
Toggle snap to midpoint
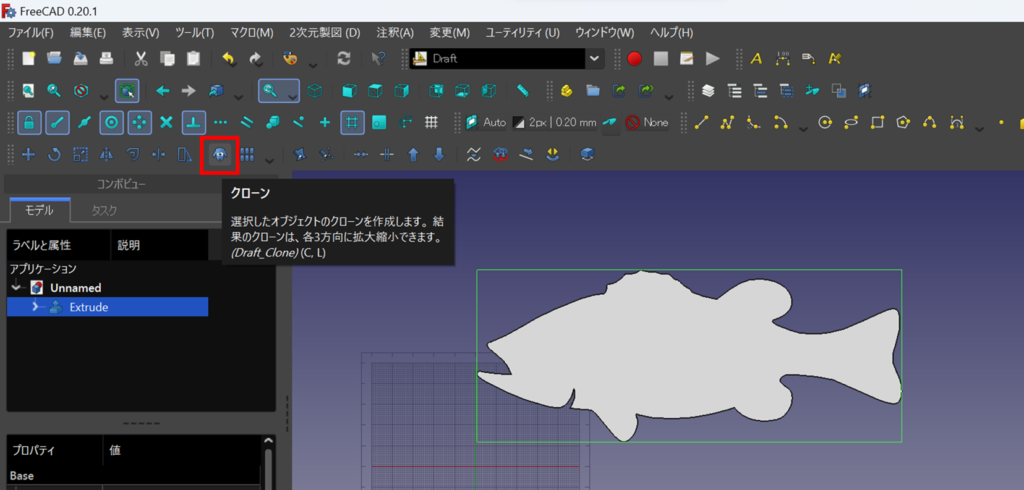(84, 122)
